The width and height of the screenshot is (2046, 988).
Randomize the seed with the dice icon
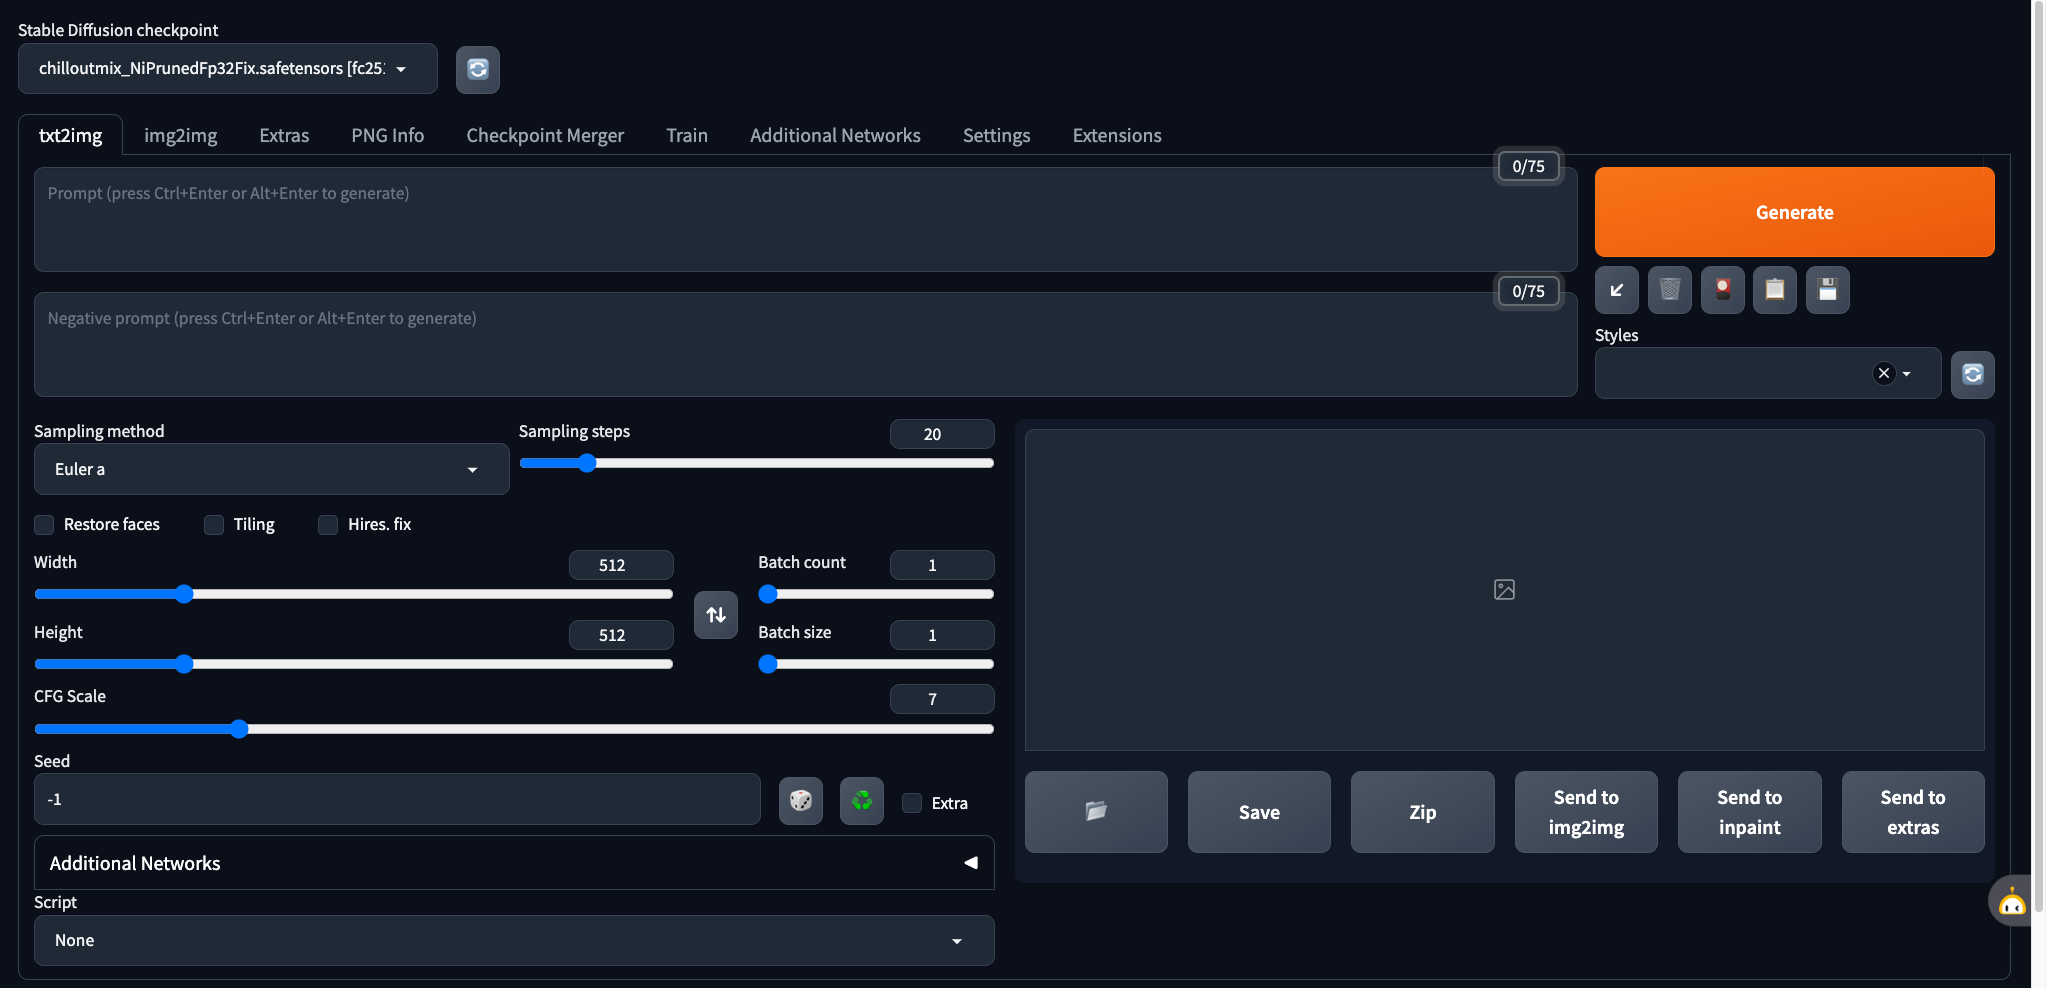click(x=801, y=800)
